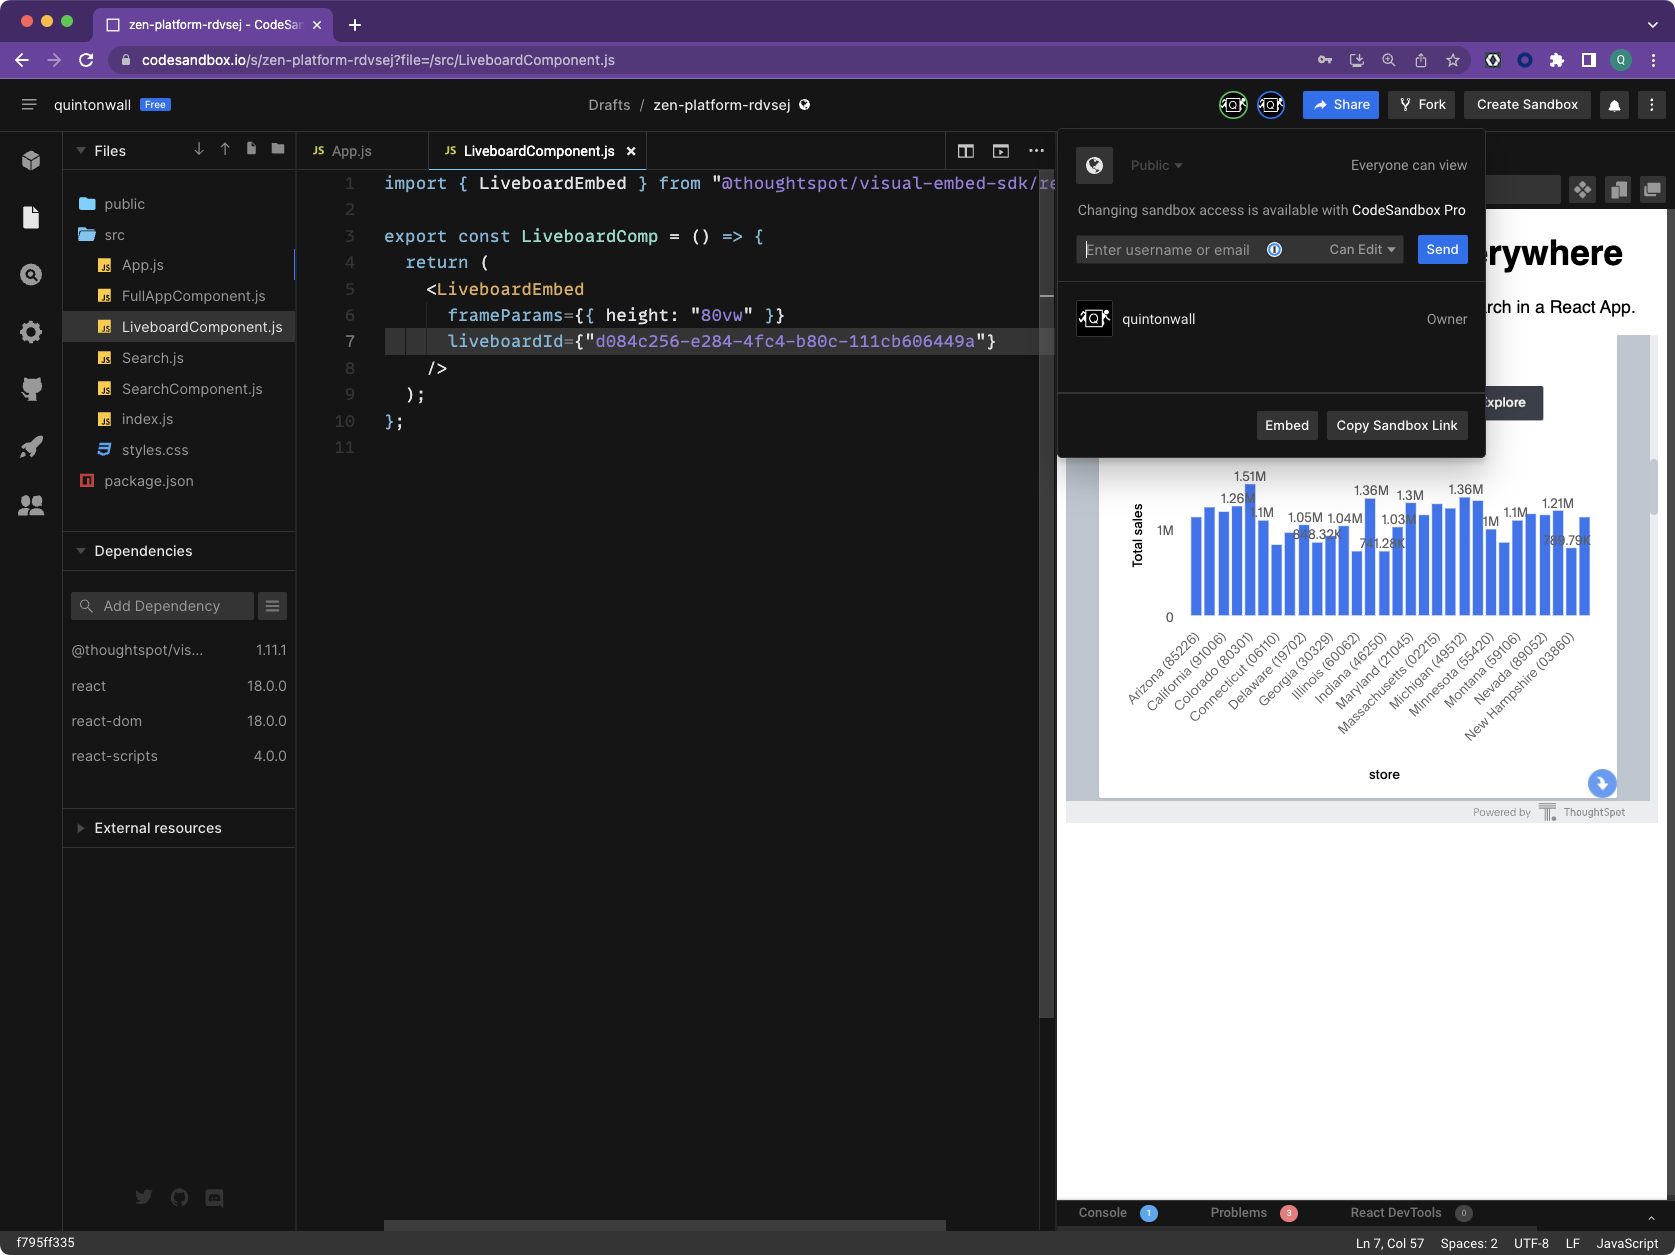The width and height of the screenshot is (1675, 1255).
Task: Select the LiveboardComponent.js editor tab
Action: click(538, 151)
